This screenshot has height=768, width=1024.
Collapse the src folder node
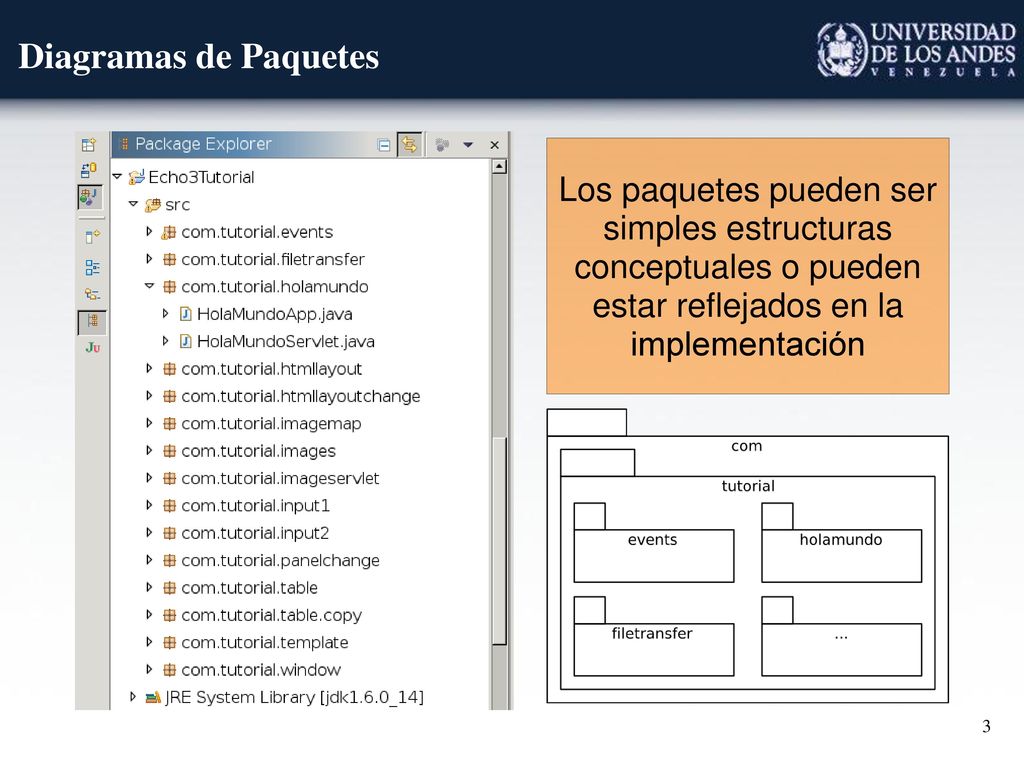(x=133, y=204)
